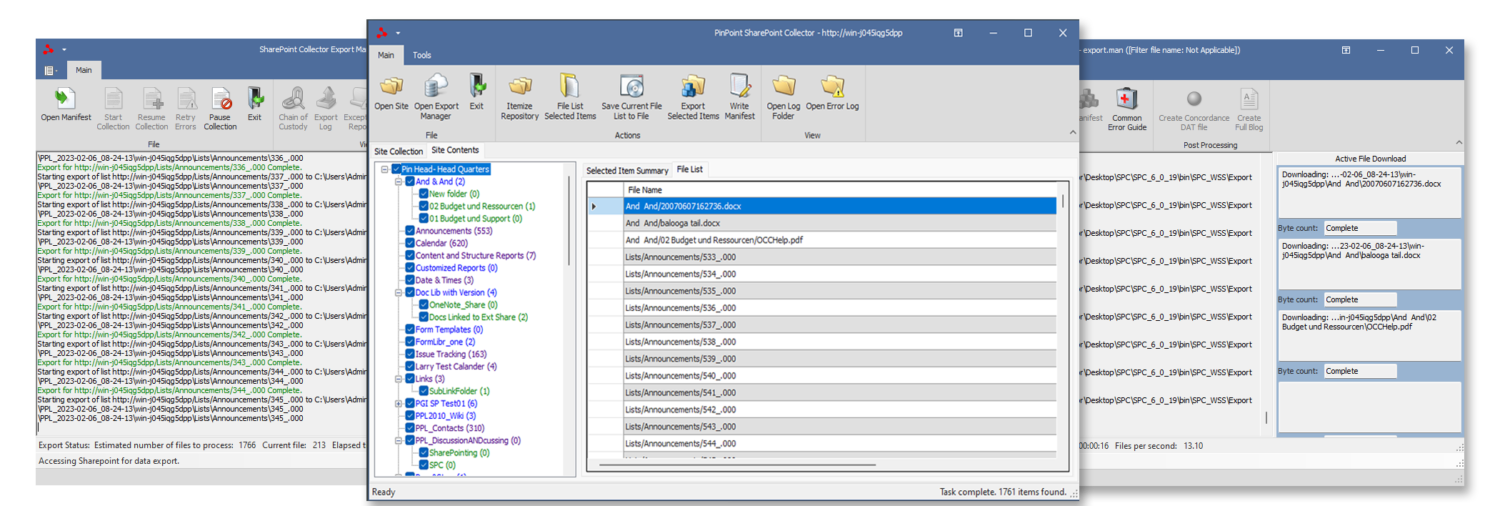The width and height of the screenshot is (1500, 506).
Task: Run Itemize Repository
Action: click(x=519, y=97)
